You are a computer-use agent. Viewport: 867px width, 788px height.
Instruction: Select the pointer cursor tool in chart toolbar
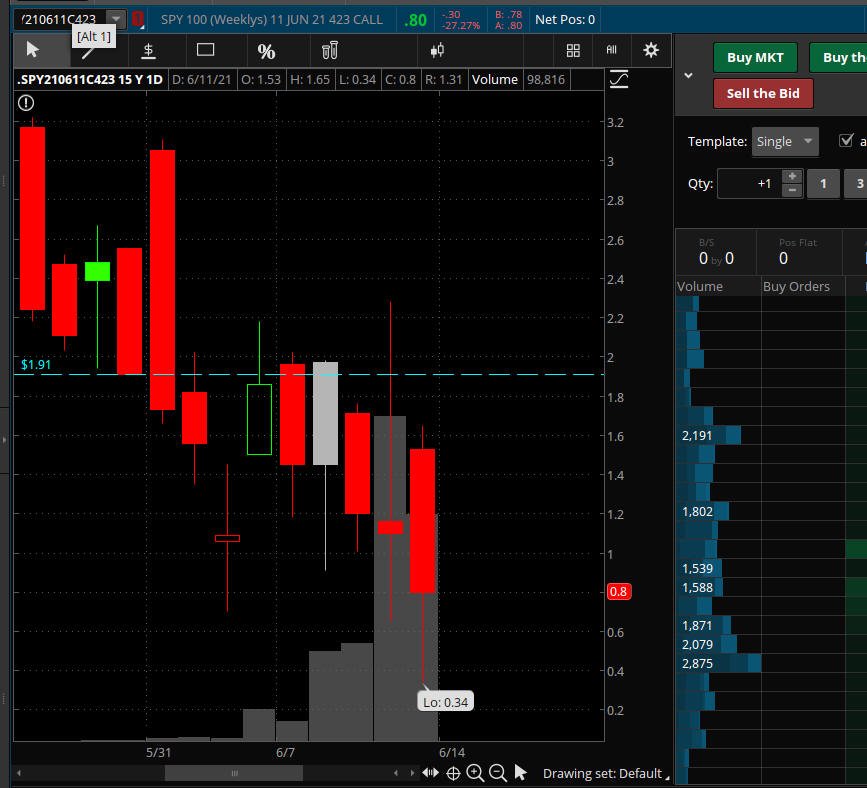(33, 50)
